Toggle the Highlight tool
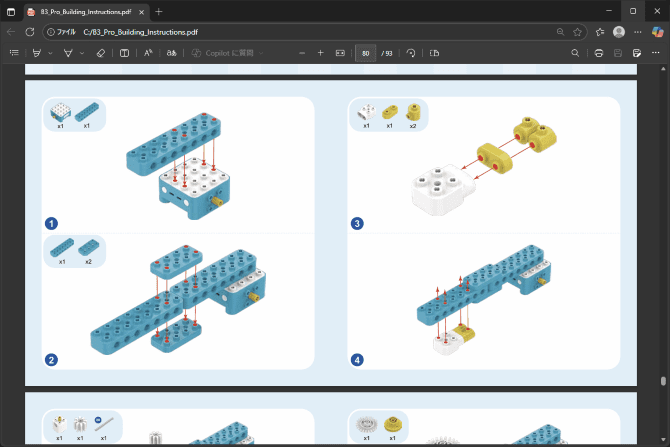This screenshot has height=447, width=670. [x=37, y=52]
